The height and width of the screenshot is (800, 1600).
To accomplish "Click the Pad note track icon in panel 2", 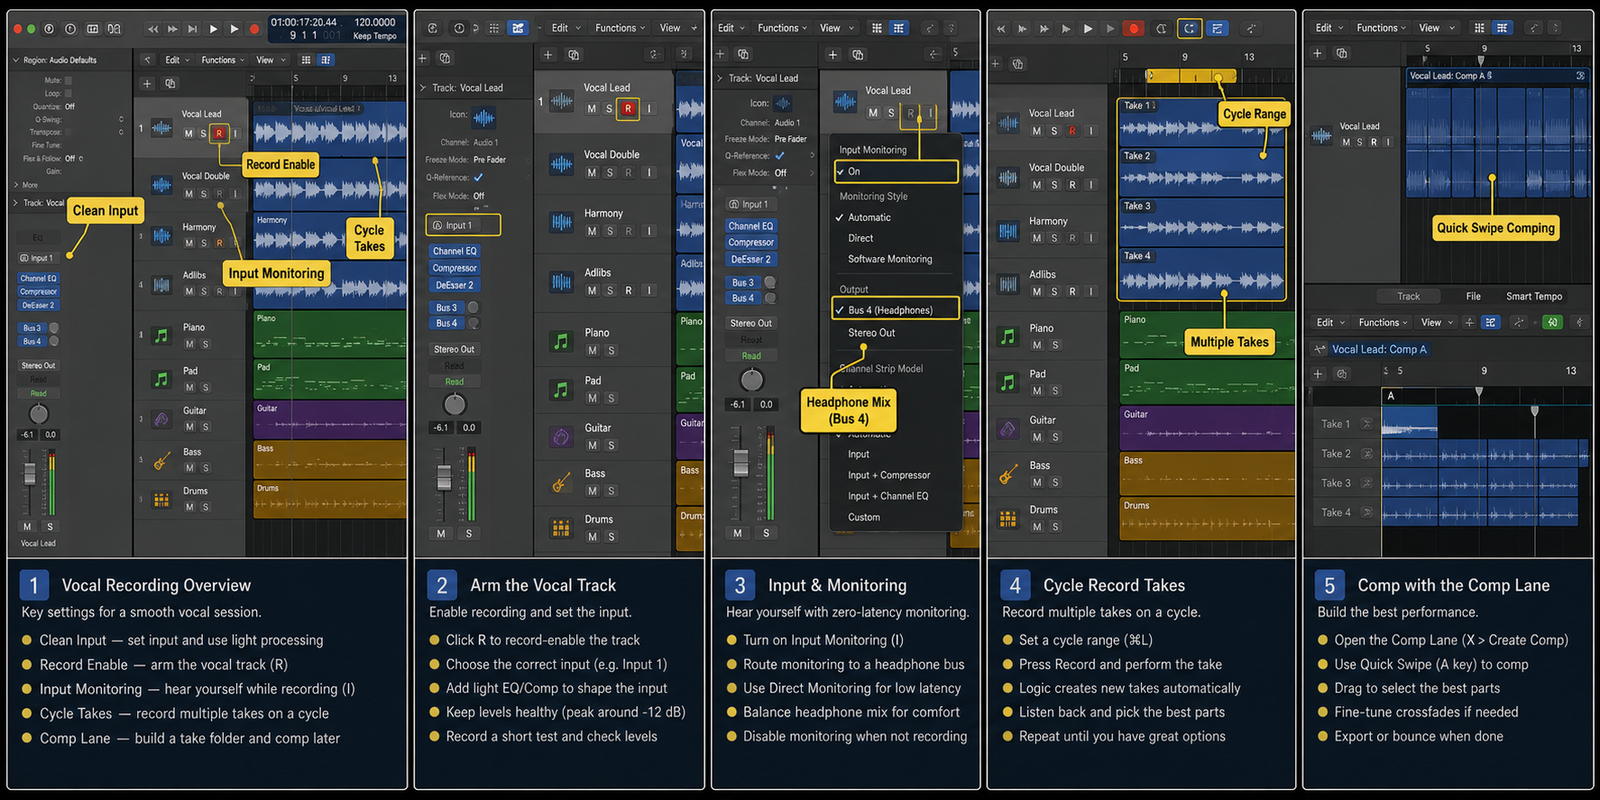I will (x=561, y=389).
